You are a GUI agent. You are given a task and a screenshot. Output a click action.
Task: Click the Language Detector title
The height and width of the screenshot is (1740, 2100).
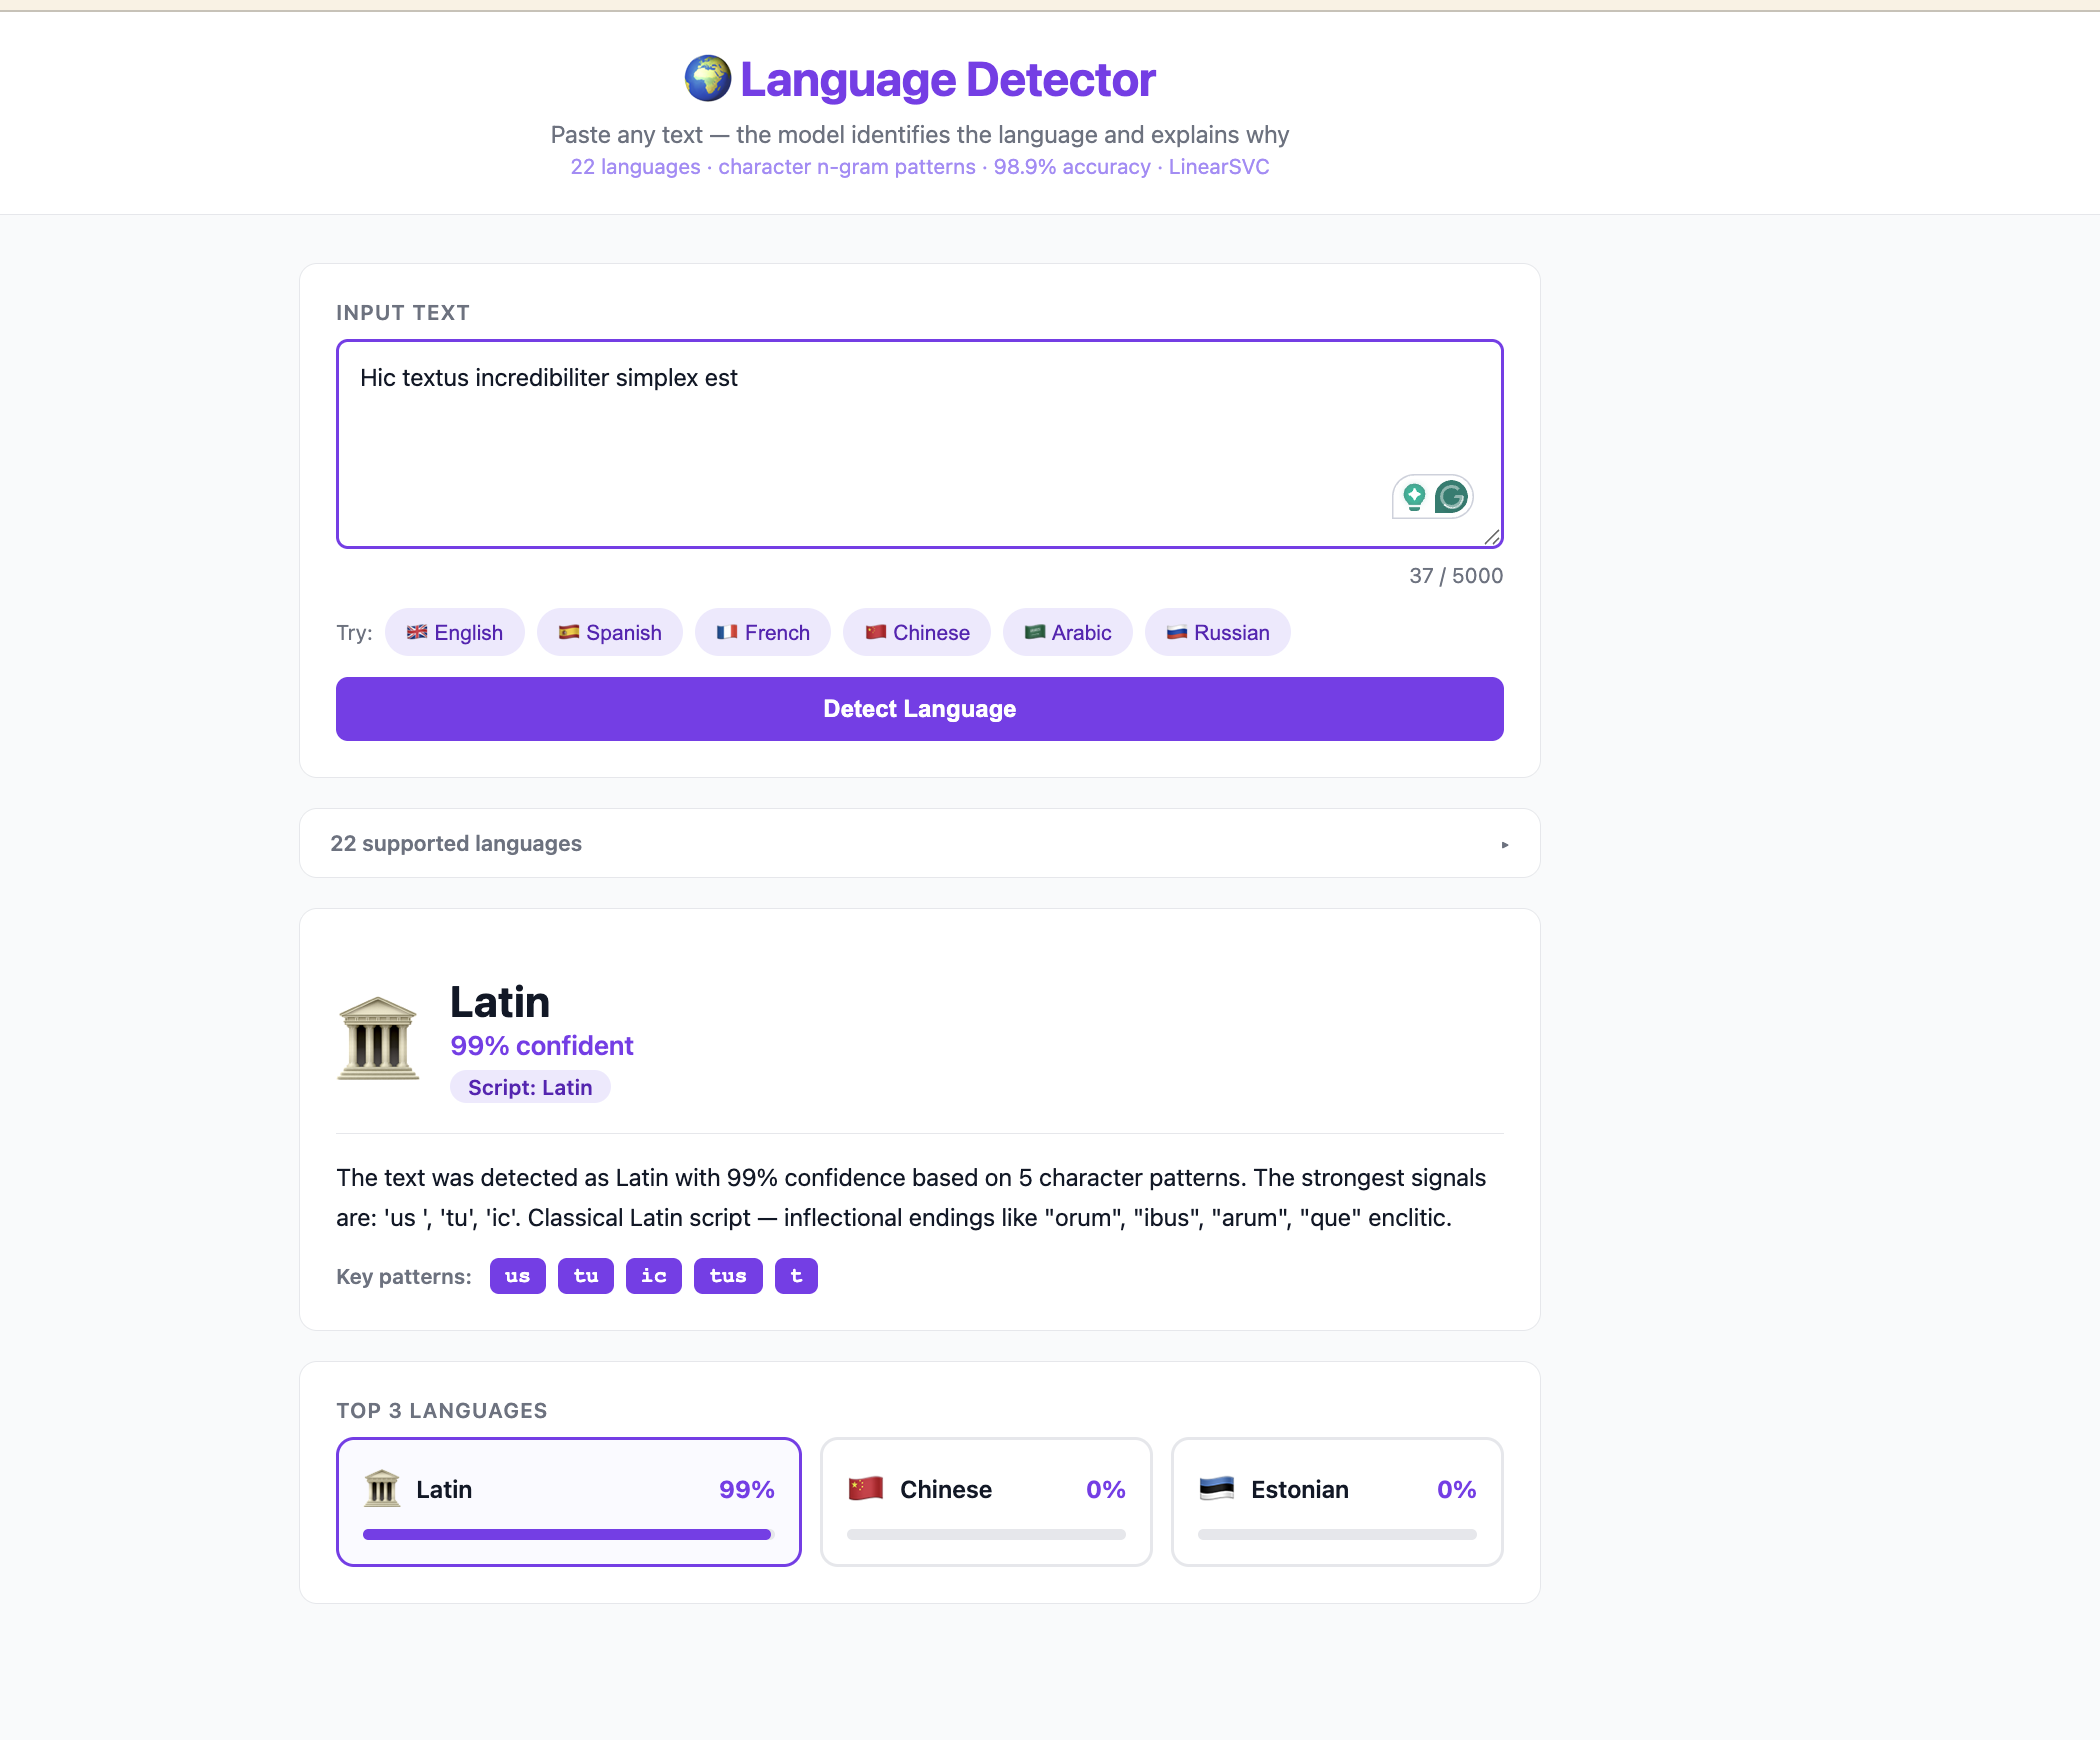tap(947, 80)
